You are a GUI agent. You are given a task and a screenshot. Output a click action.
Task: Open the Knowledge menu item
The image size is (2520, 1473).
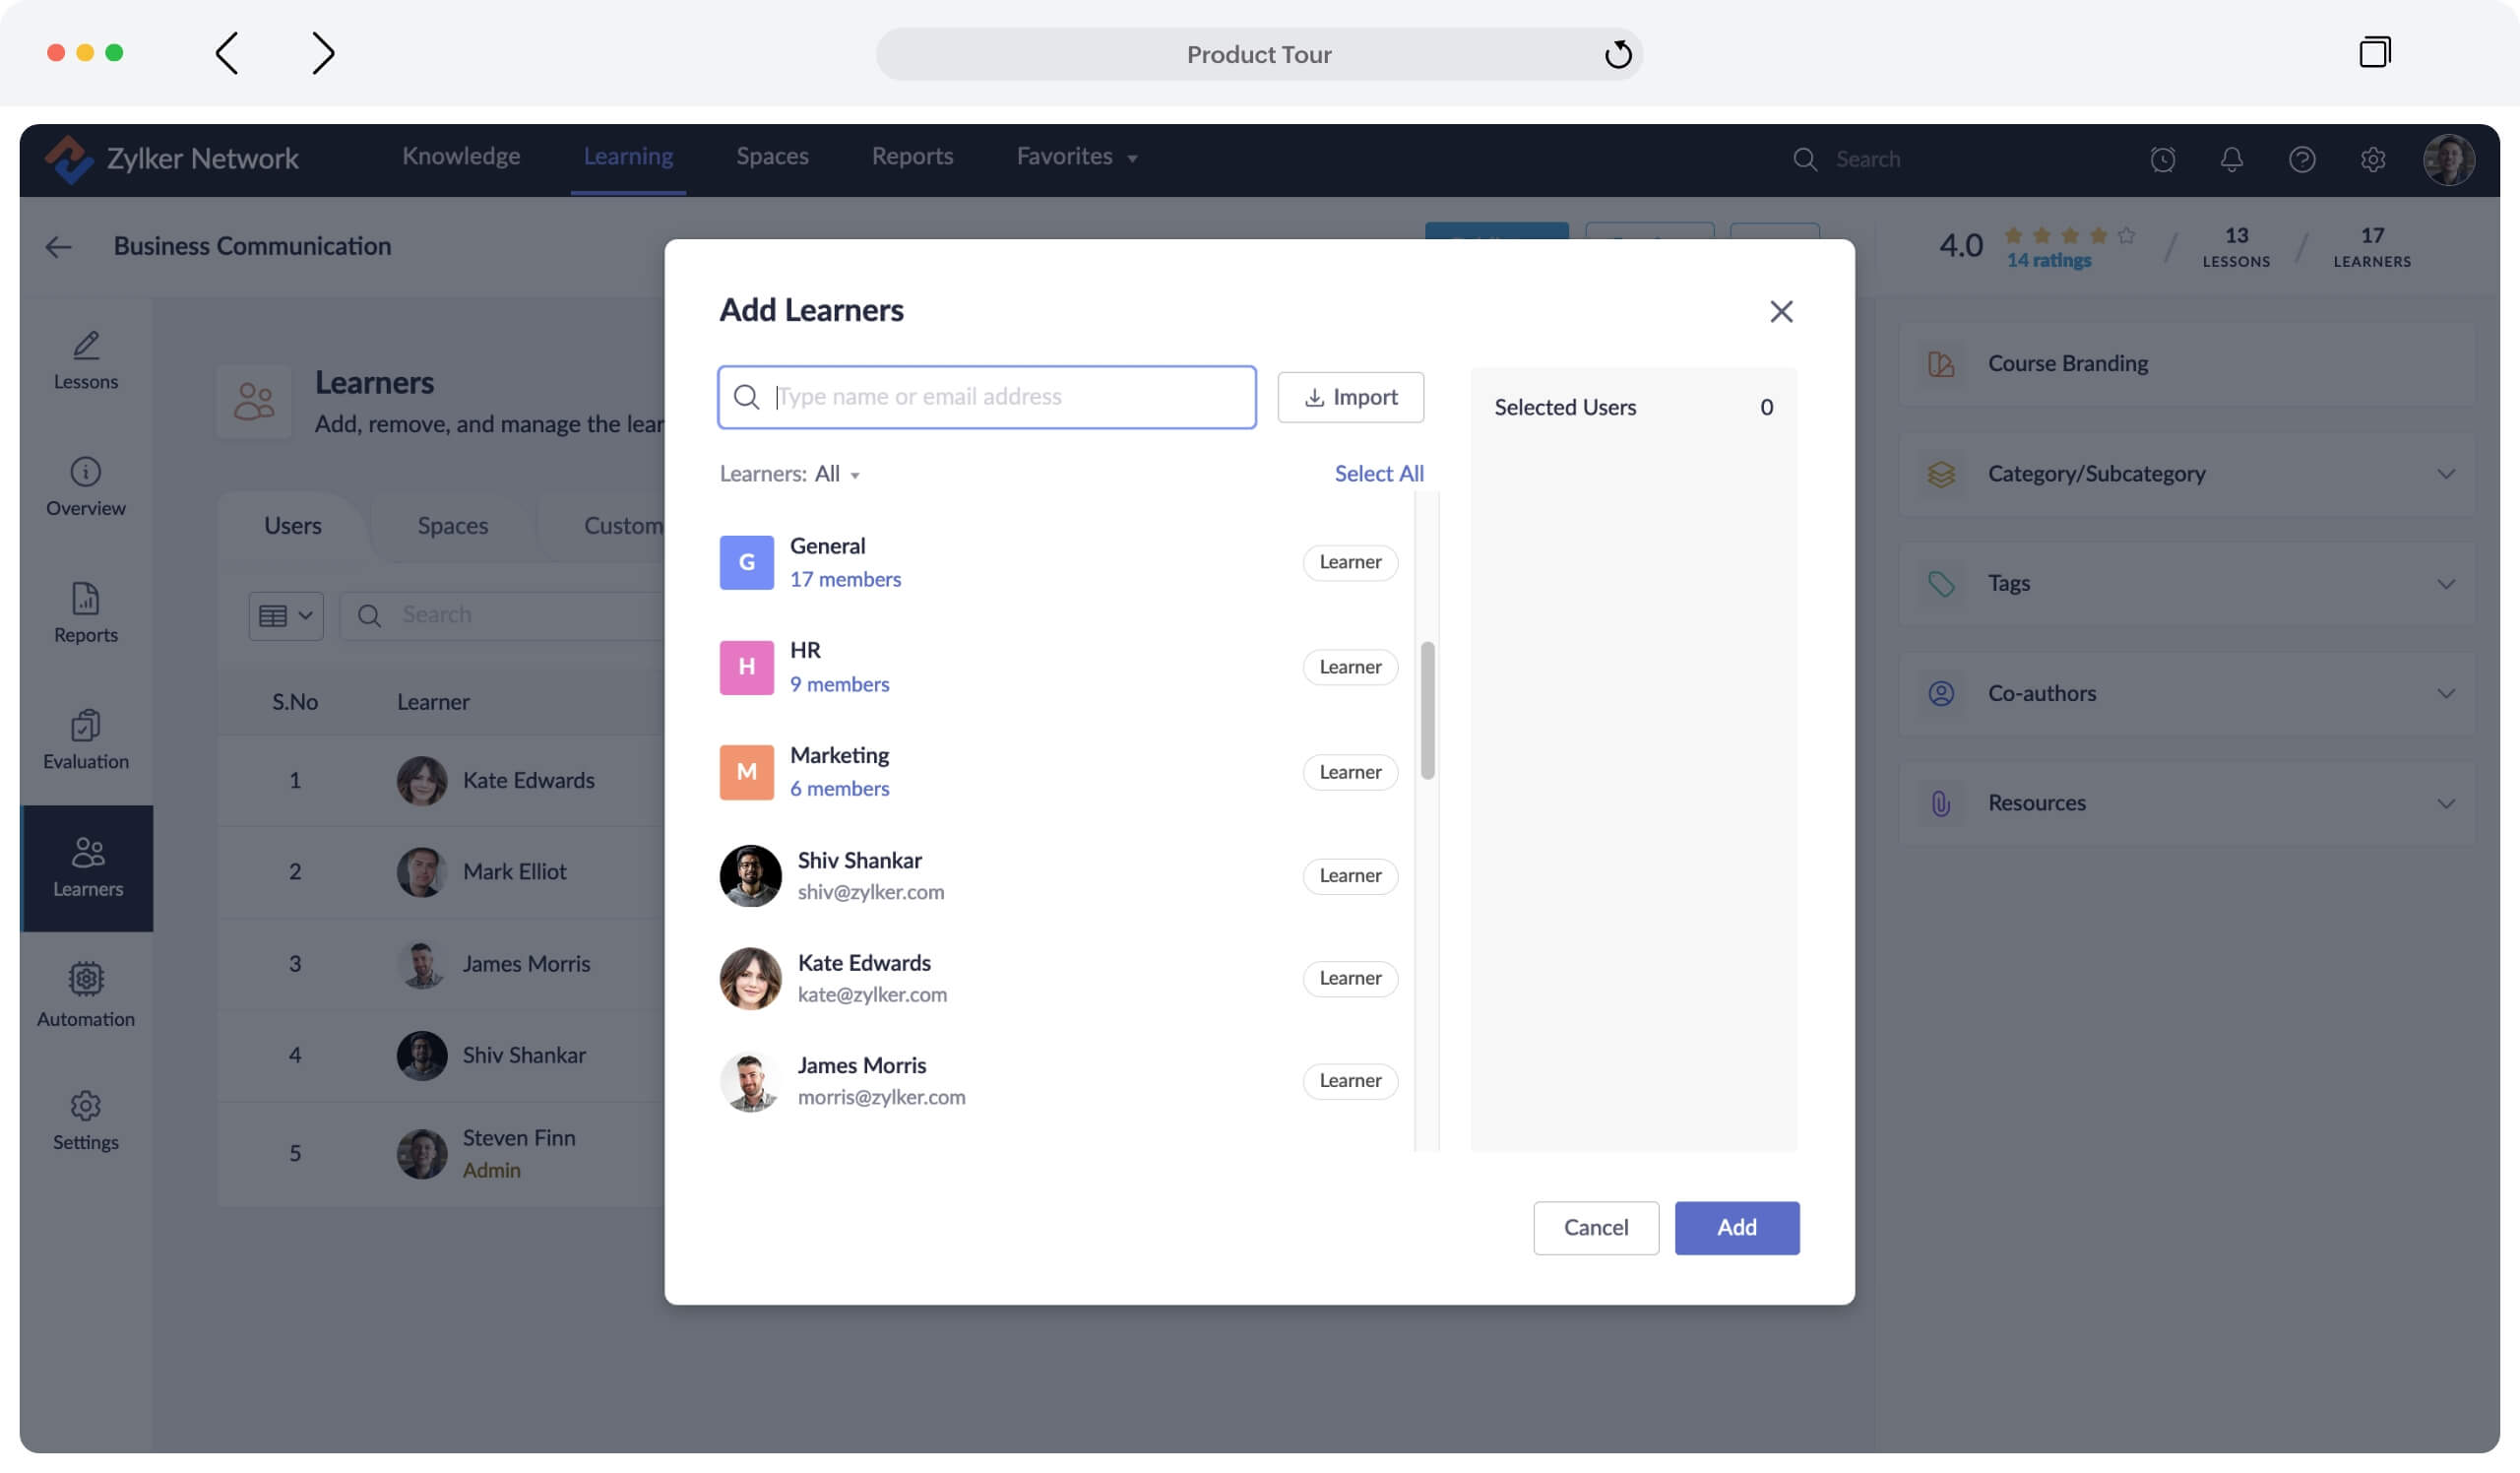pyautogui.click(x=461, y=157)
